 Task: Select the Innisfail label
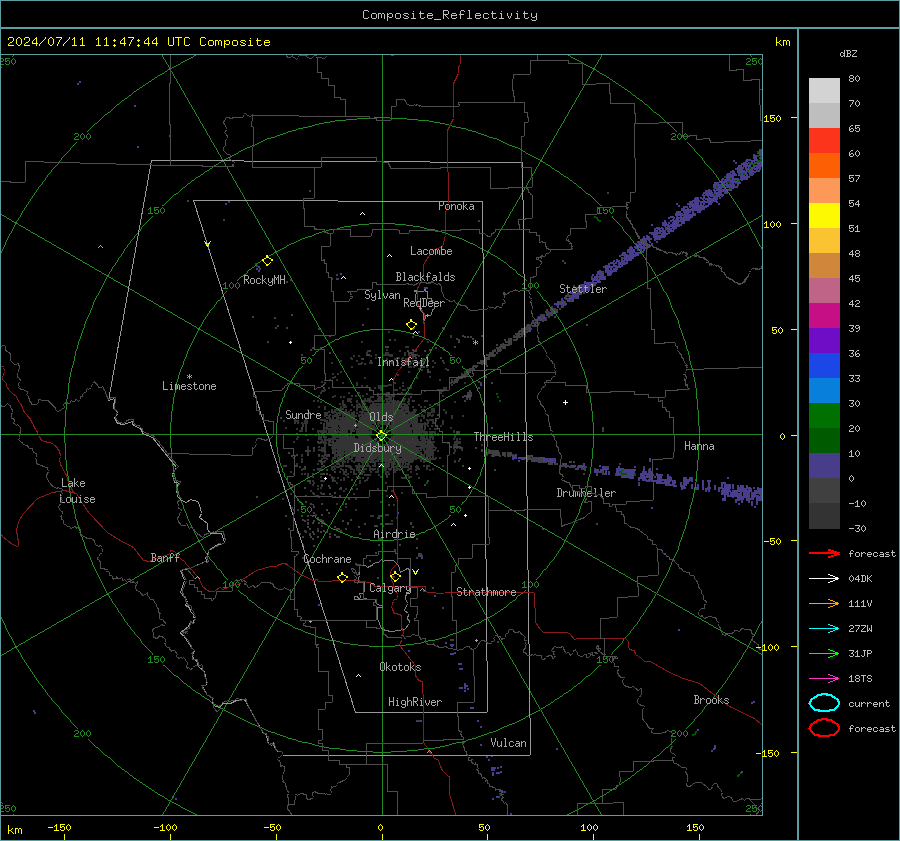point(404,362)
